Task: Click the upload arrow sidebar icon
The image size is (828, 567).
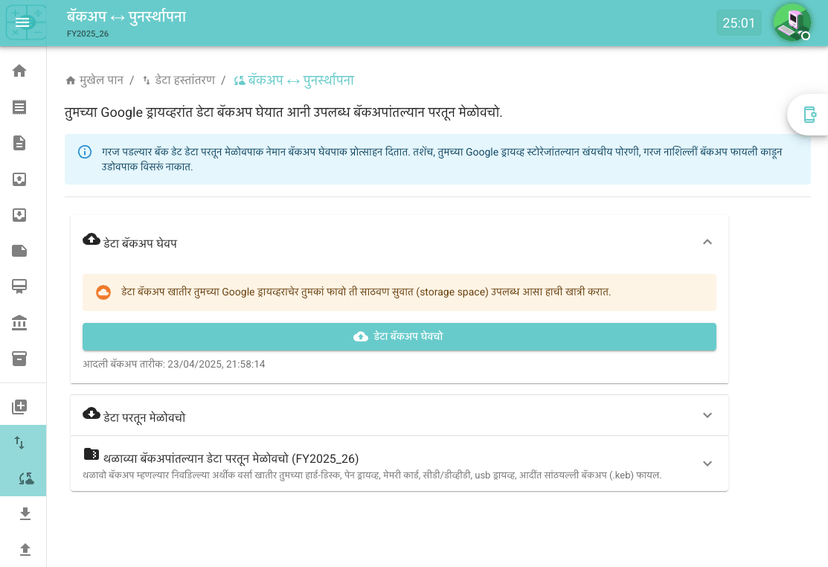Action: [x=25, y=550]
